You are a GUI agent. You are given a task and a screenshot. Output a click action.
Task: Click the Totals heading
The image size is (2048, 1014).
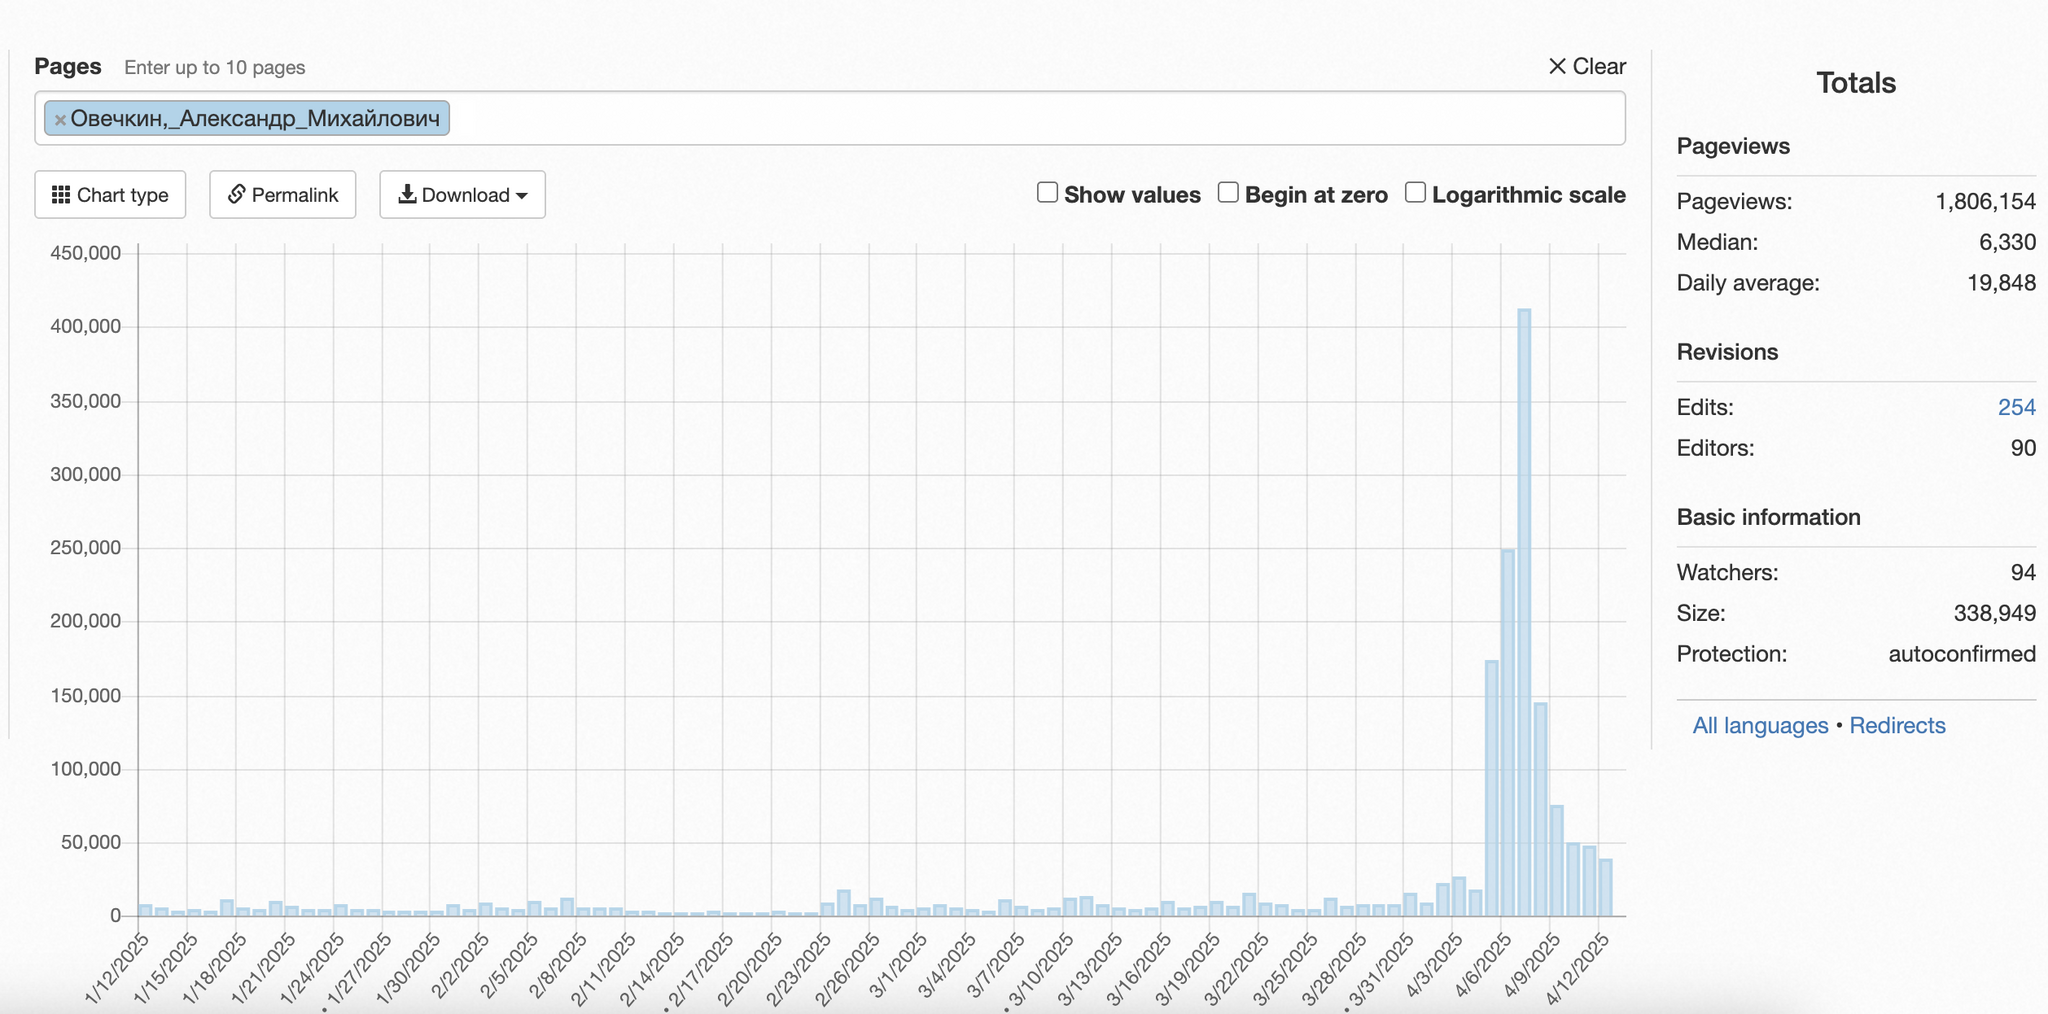point(1856,82)
